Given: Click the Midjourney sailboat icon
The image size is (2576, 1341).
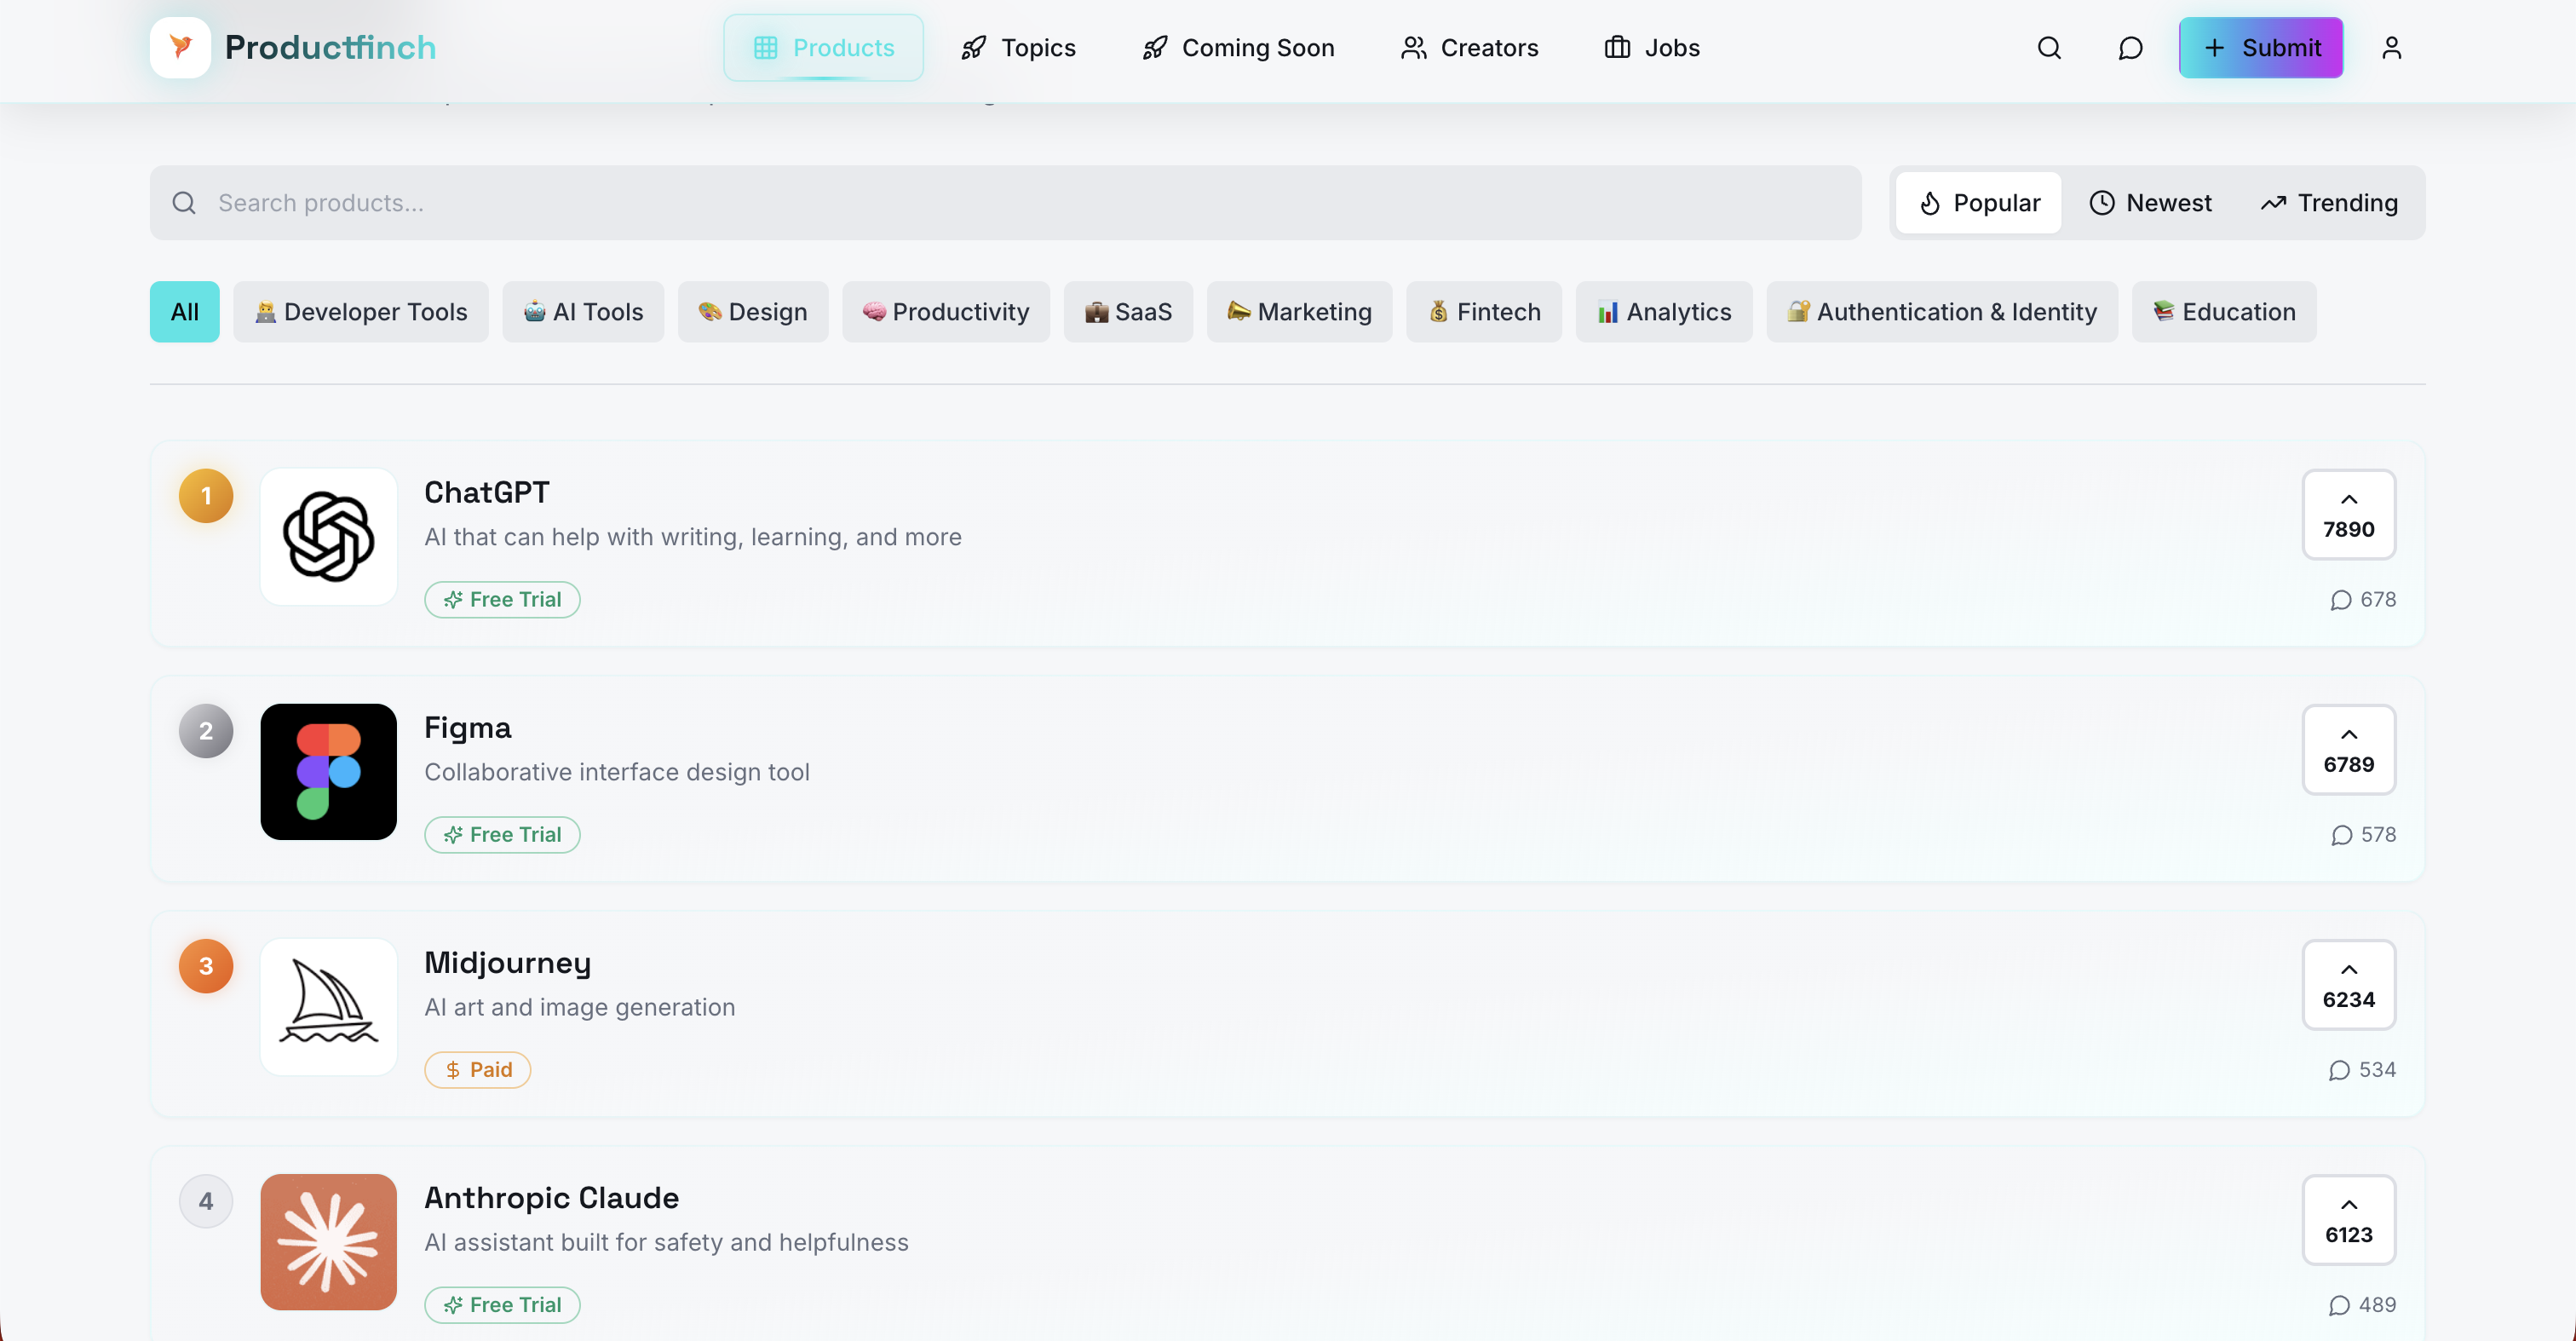Looking at the screenshot, I should 328,1007.
